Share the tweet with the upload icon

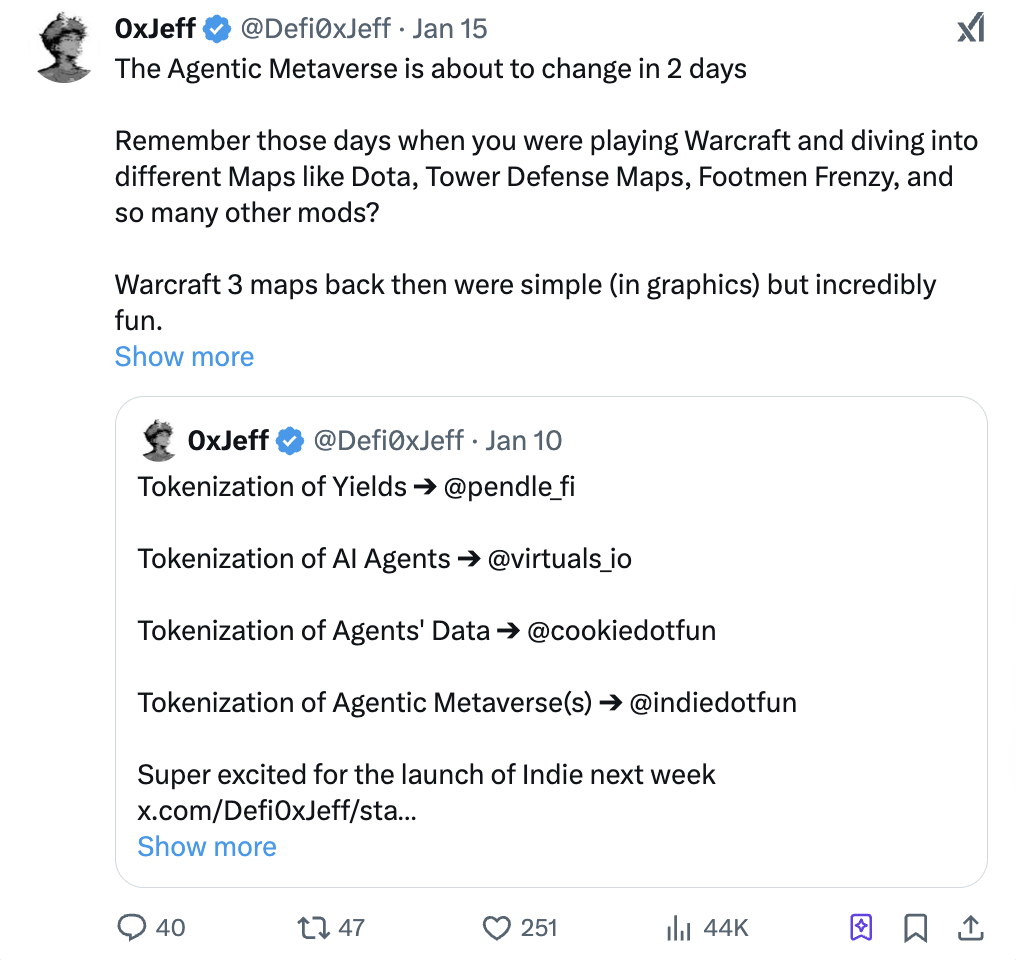[x=969, y=928]
